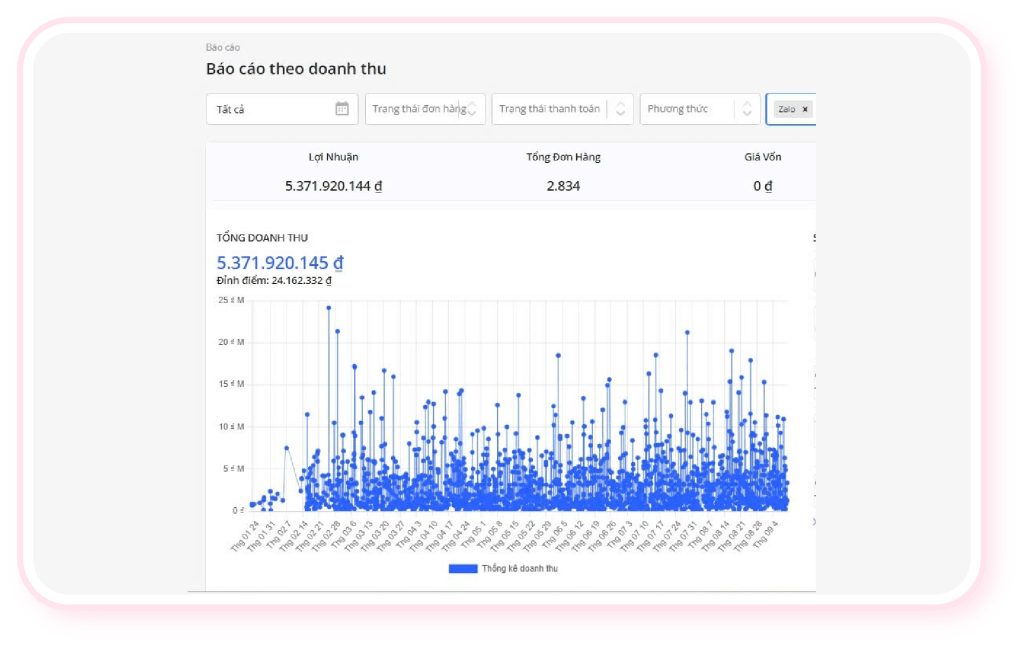This screenshot has height=648, width=1024.
Task: Click the Giá Vốn summary value
Action: click(x=763, y=186)
